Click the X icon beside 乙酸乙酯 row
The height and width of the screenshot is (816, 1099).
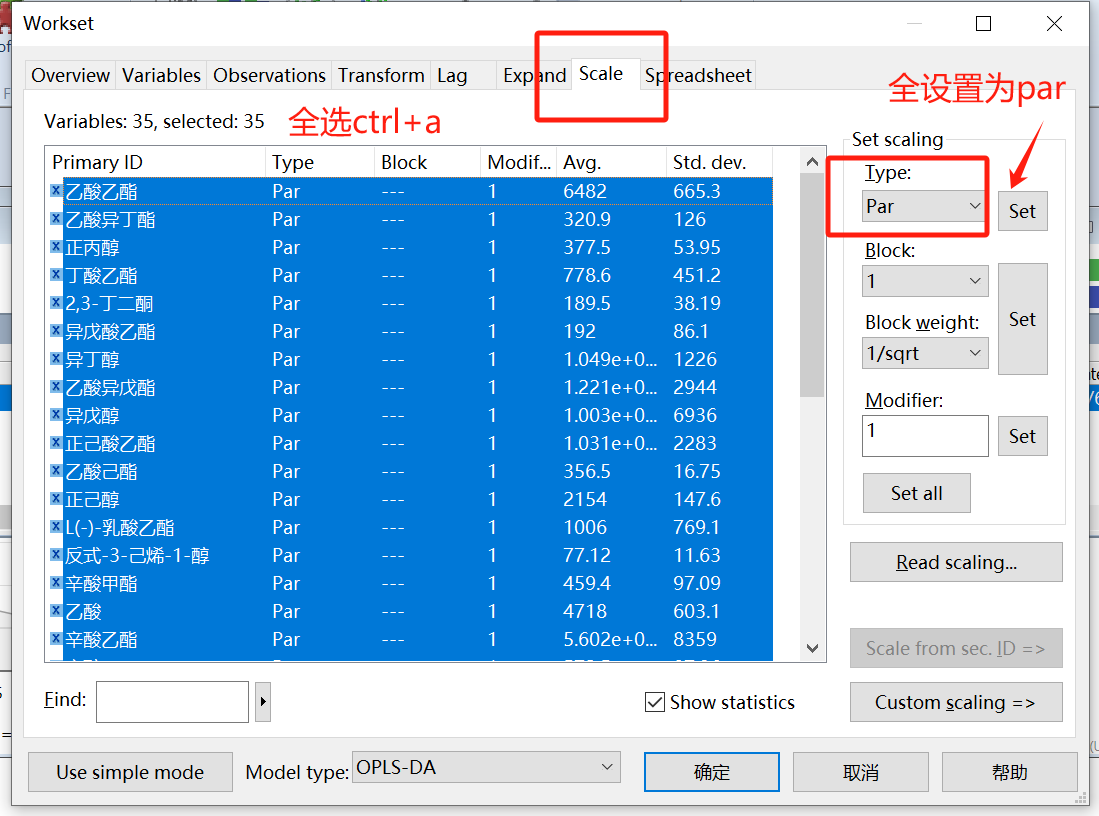tap(56, 191)
